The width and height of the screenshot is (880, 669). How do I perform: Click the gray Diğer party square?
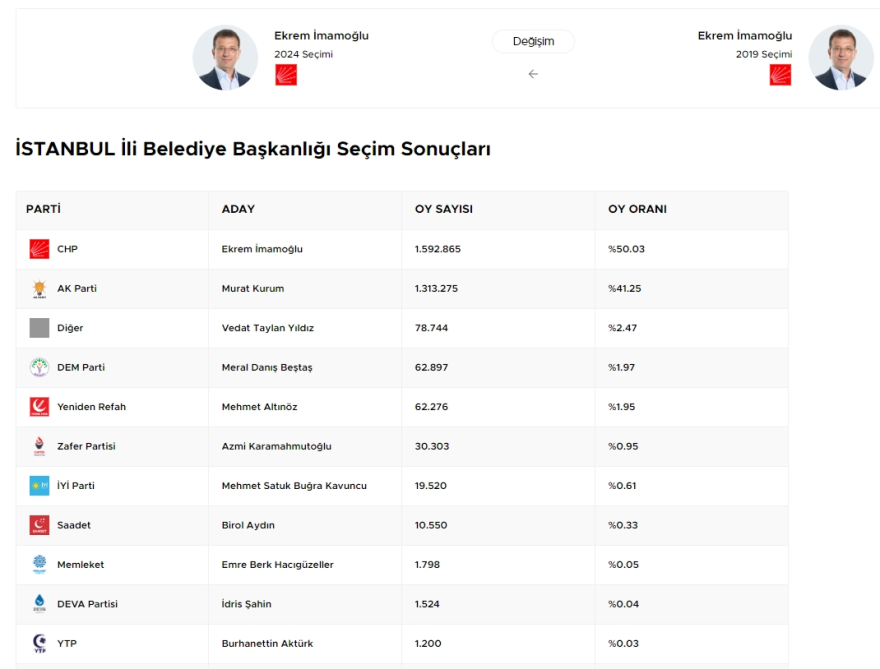click(x=39, y=328)
